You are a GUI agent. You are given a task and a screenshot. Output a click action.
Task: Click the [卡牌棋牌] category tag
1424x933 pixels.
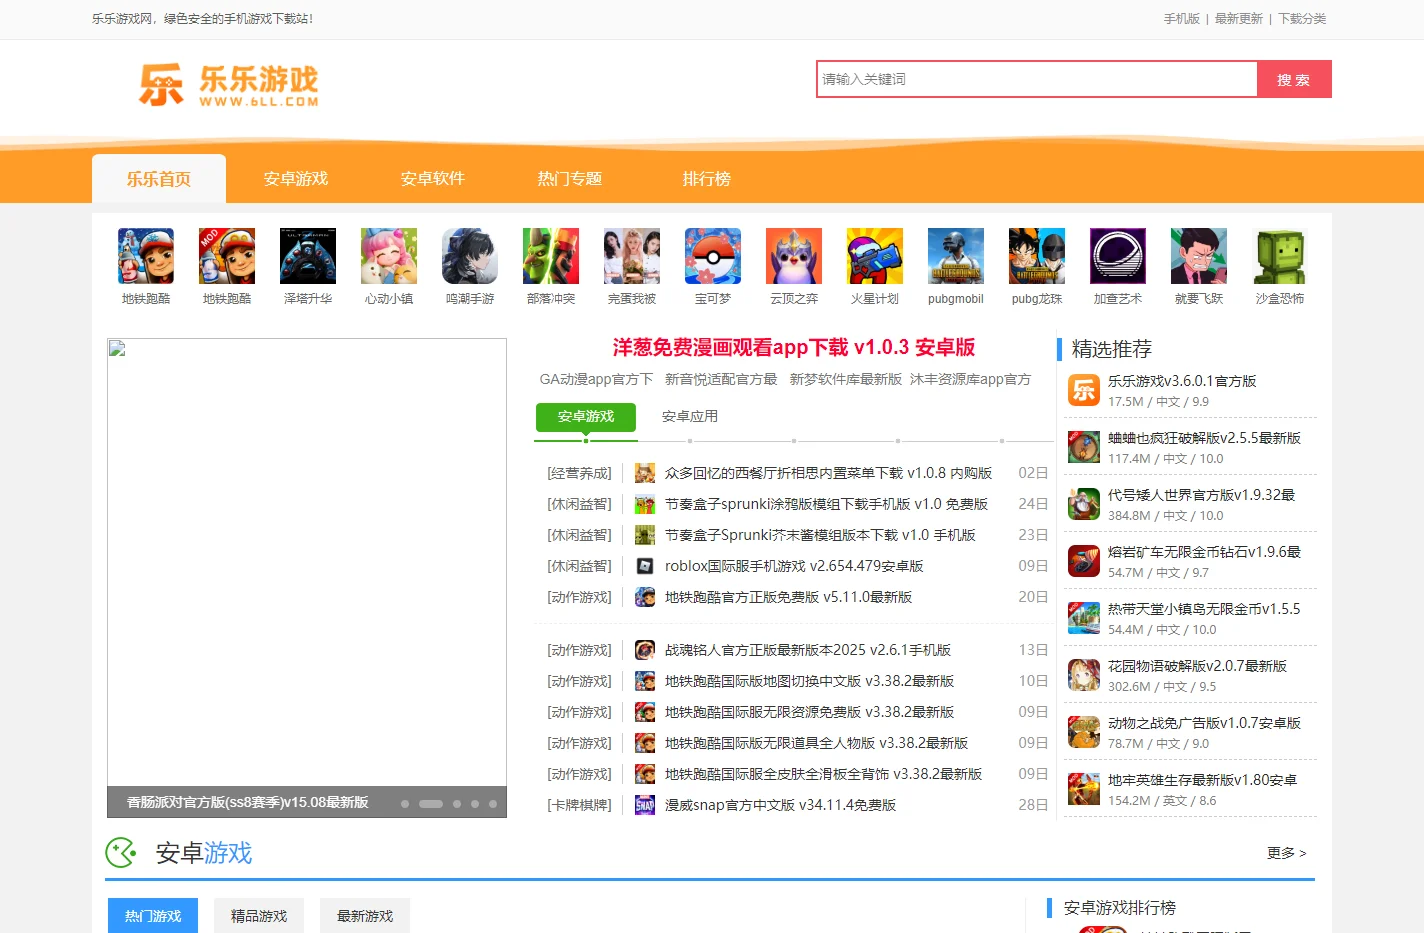tap(579, 805)
